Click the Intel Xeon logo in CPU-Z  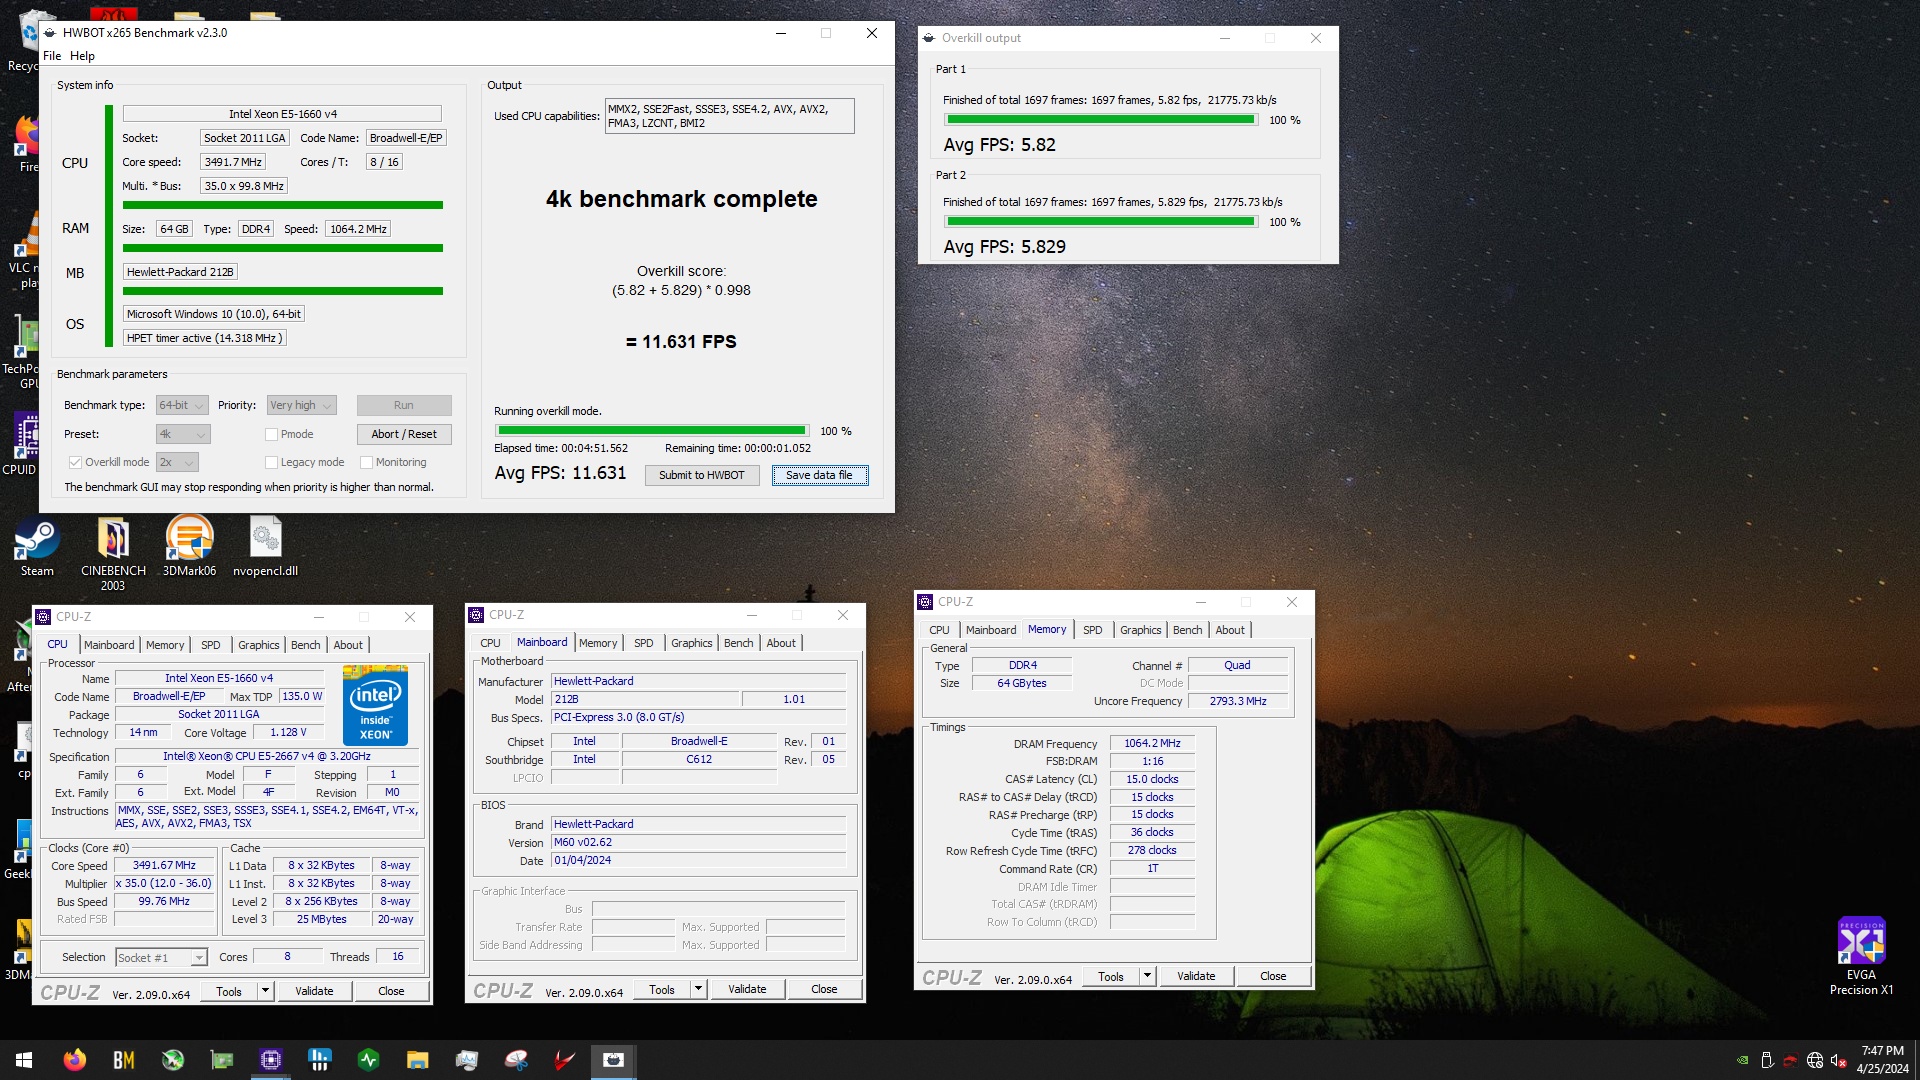[375, 705]
